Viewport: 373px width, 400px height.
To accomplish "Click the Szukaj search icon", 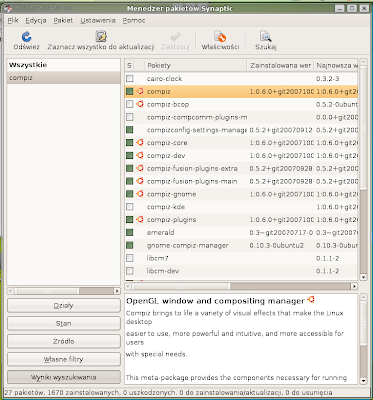I will [266, 37].
